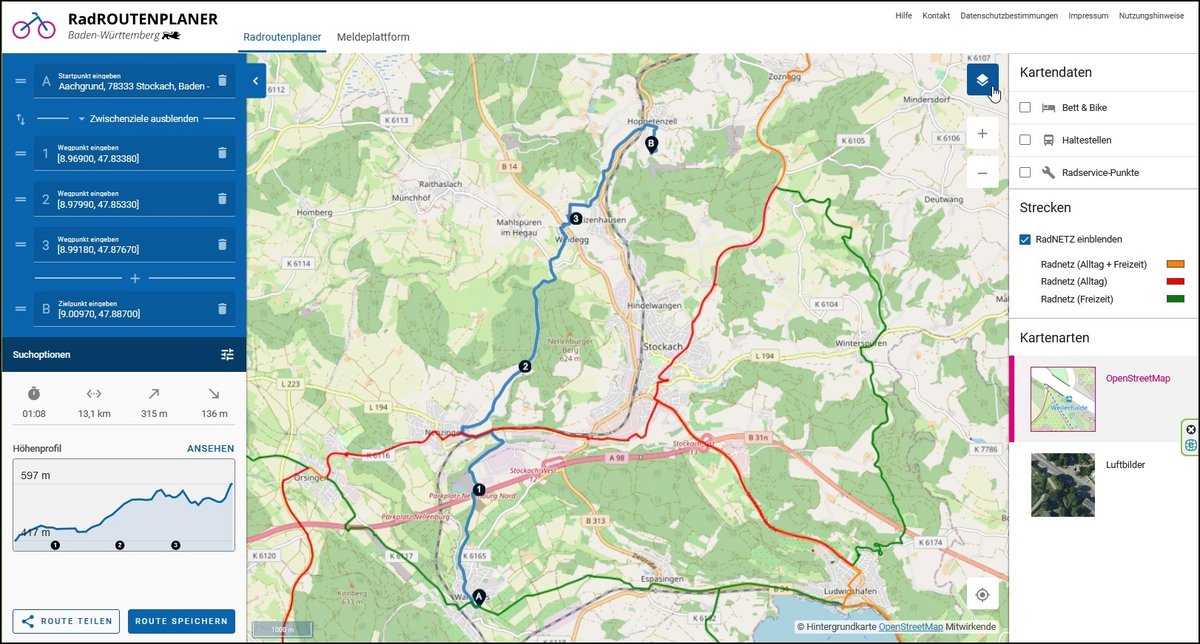This screenshot has width=1200, height=644.
Task: Uncheck RadNETZ einblenden
Action: pyautogui.click(x=1025, y=239)
